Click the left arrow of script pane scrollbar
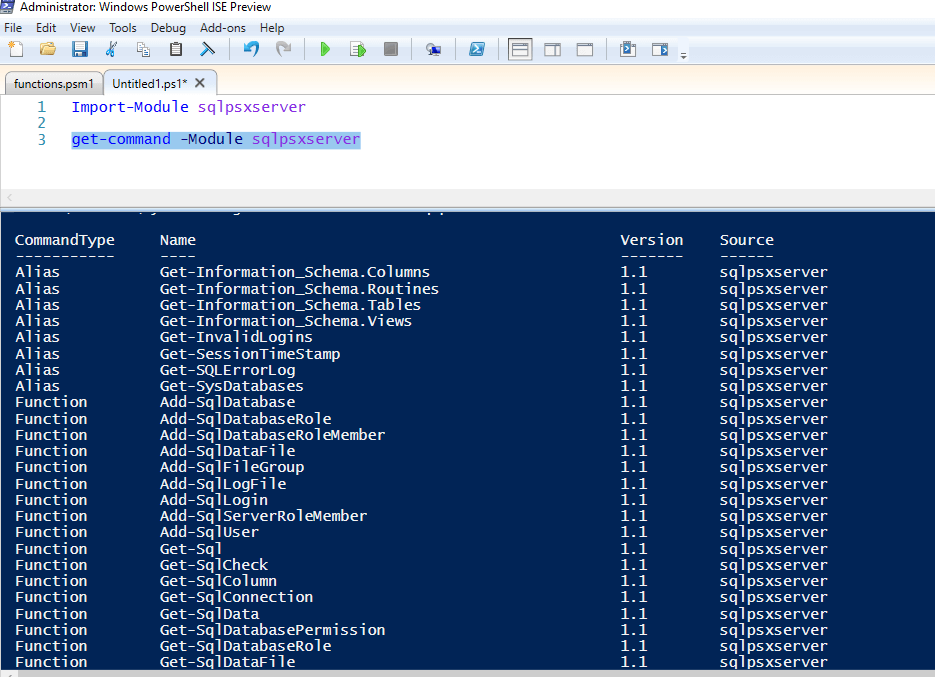The image size is (935, 677). [10, 197]
